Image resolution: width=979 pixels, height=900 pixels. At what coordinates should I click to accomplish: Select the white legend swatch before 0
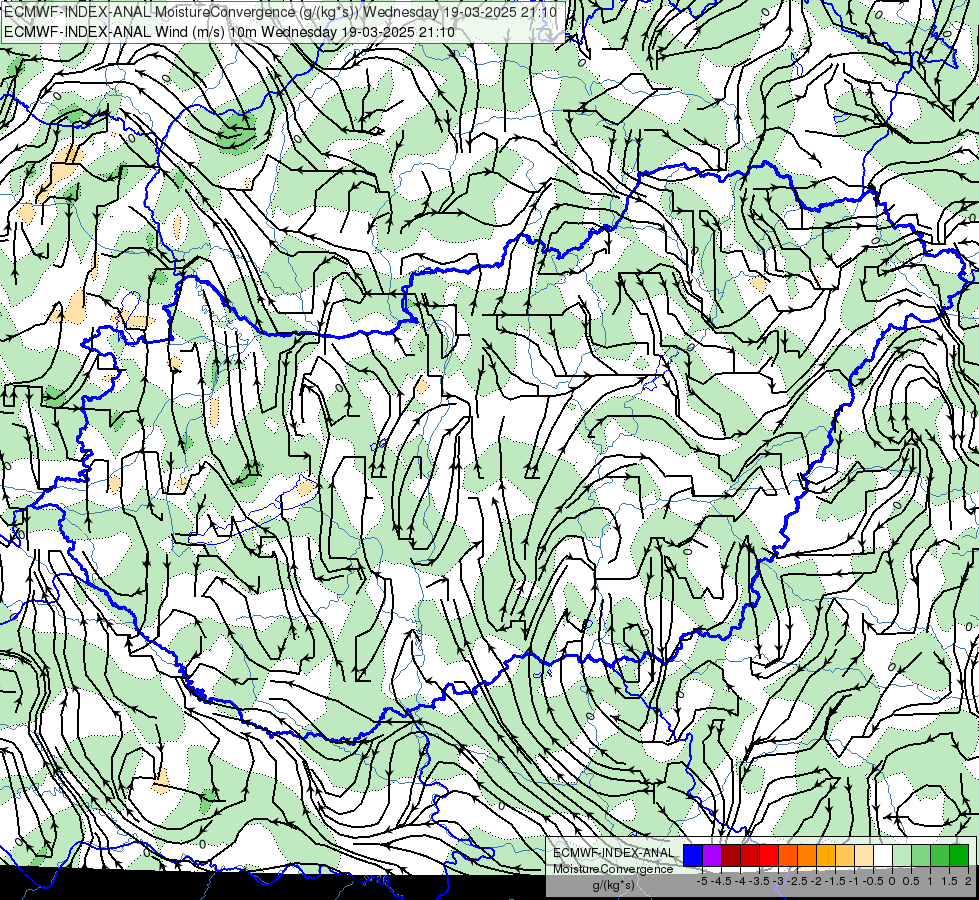(x=883, y=856)
